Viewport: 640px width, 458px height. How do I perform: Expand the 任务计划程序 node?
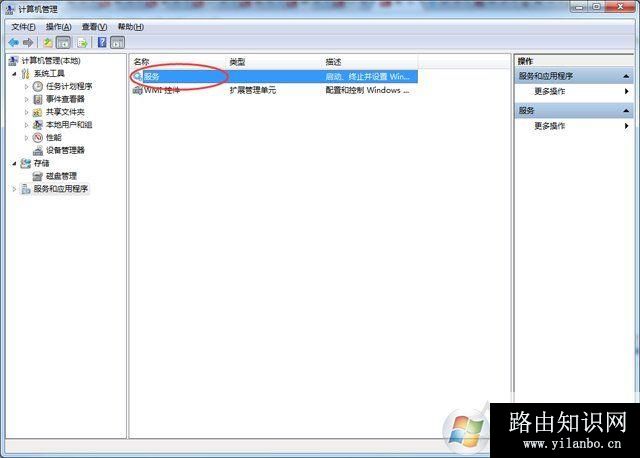[27, 87]
